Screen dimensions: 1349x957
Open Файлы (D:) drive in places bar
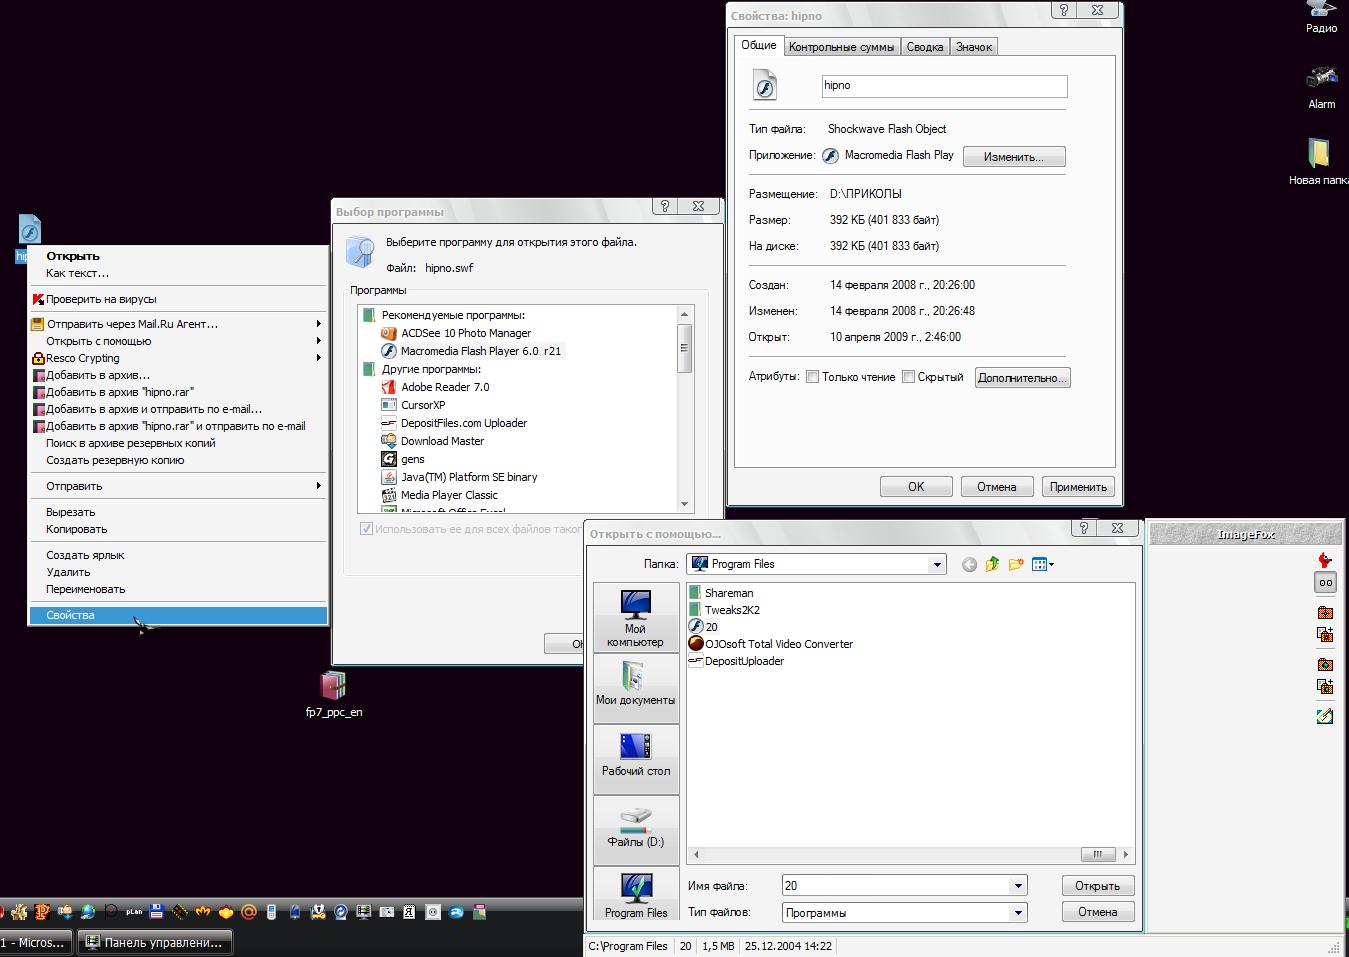pyautogui.click(x=636, y=830)
